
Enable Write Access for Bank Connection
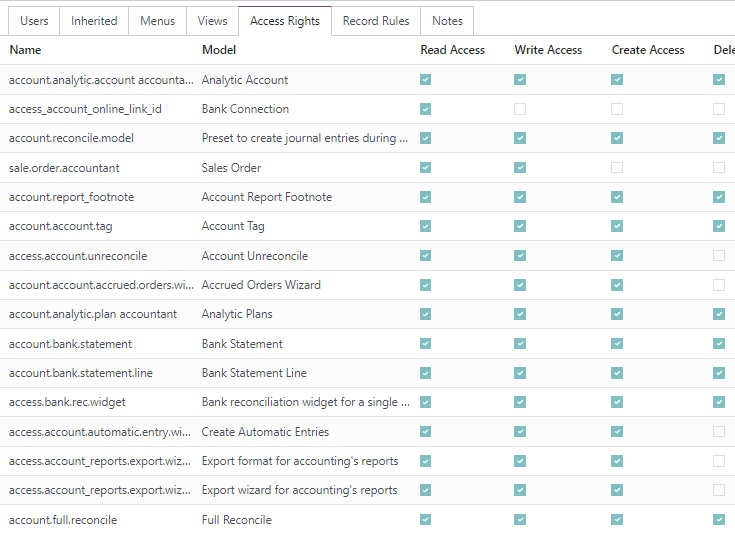520,109
